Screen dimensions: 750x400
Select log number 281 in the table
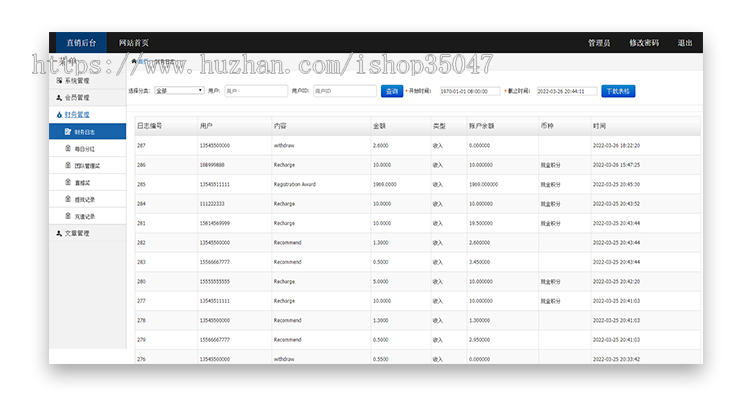pos(142,223)
